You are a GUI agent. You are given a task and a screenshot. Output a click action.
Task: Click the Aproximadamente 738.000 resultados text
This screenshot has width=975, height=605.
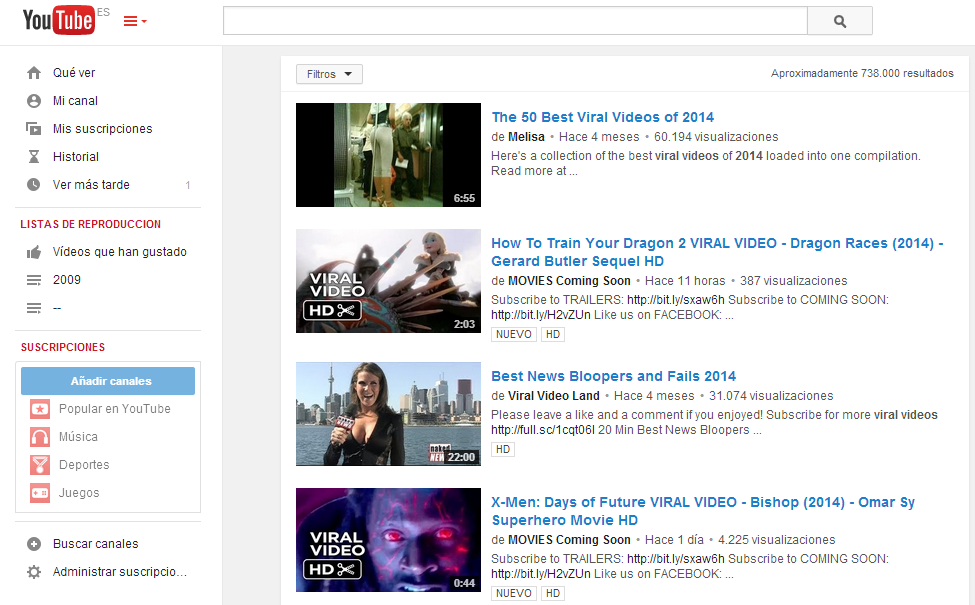click(862, 73)
